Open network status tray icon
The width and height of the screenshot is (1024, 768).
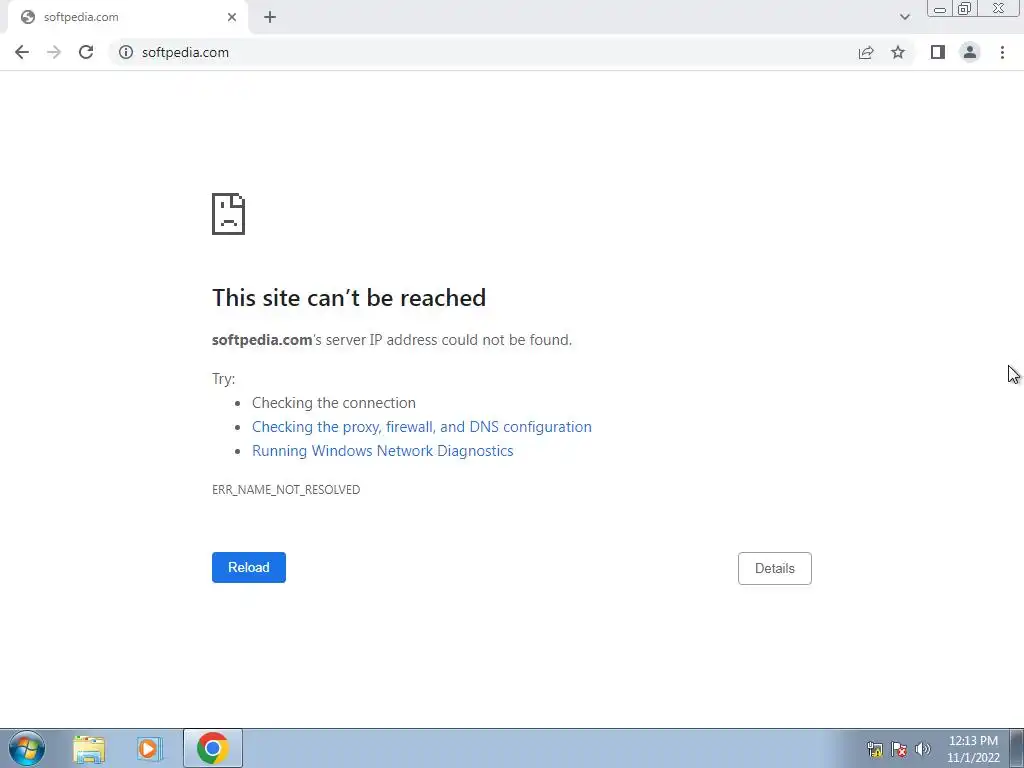(x=874, y=749)
